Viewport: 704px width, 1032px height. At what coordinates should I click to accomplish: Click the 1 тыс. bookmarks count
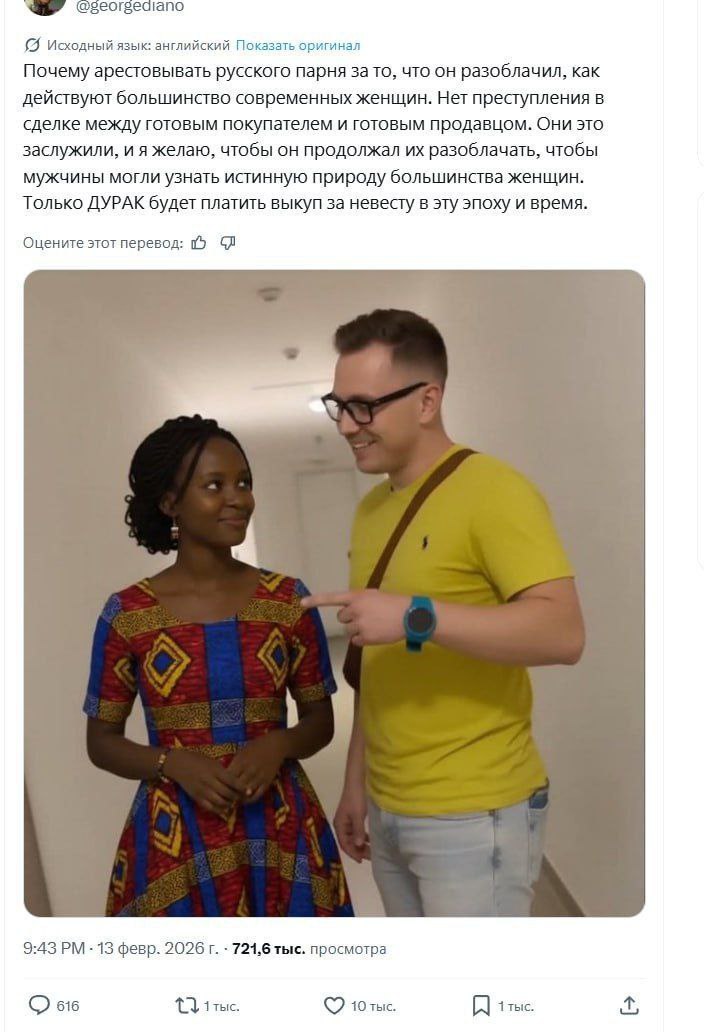pos(516,1006)
